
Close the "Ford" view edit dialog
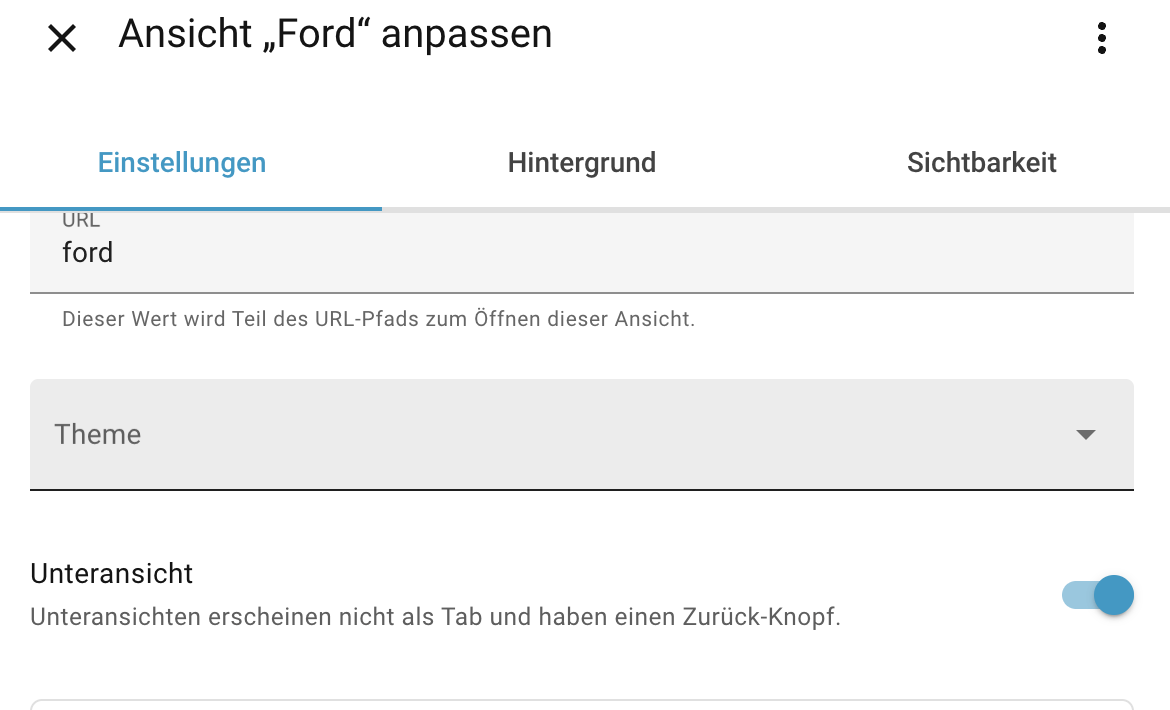pyautogui.click(x=62, y=39)
